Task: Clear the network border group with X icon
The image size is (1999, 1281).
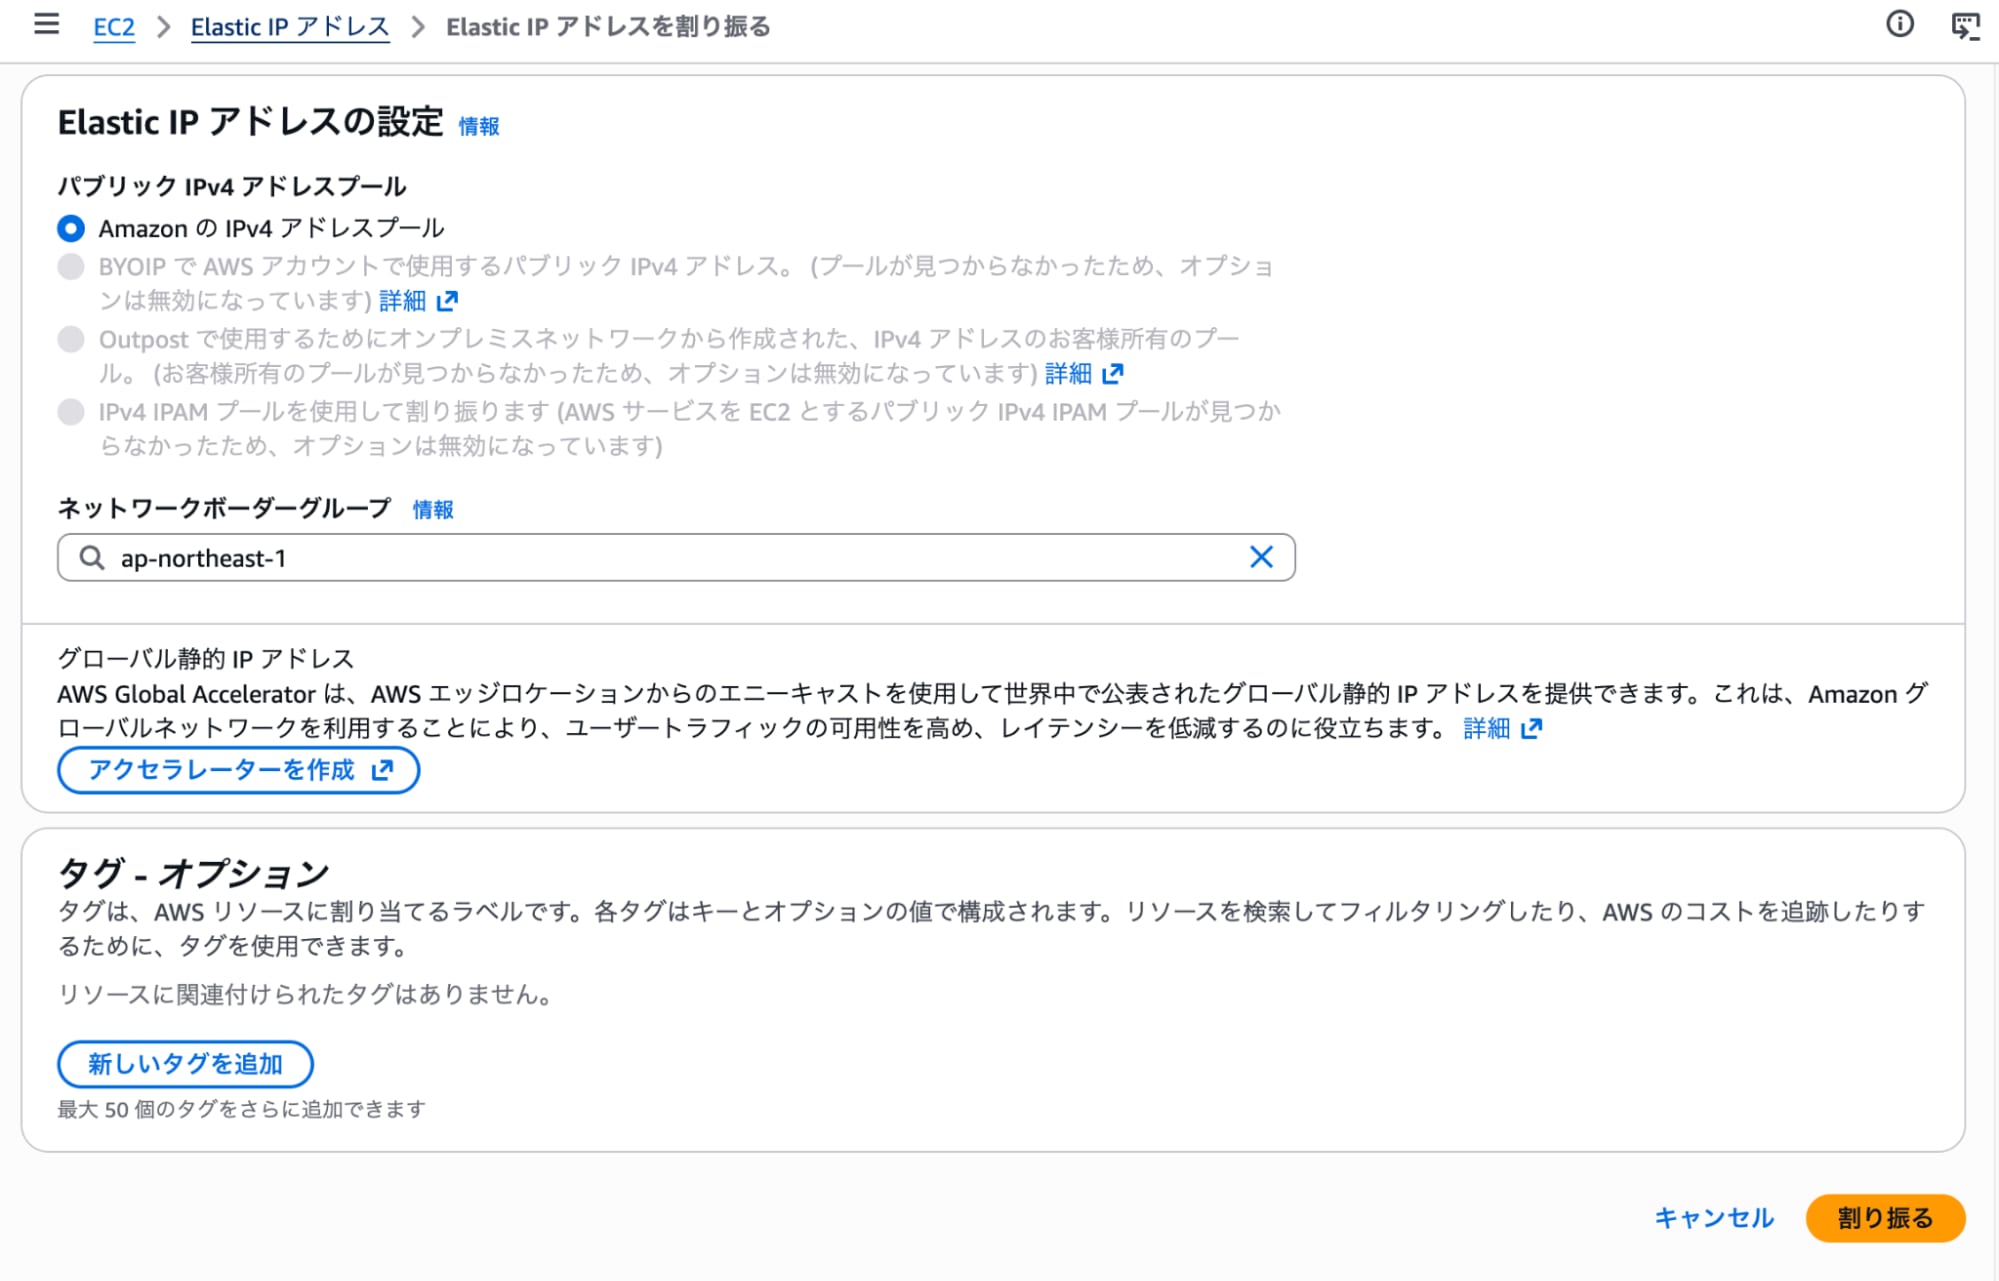Action: 1261,557
